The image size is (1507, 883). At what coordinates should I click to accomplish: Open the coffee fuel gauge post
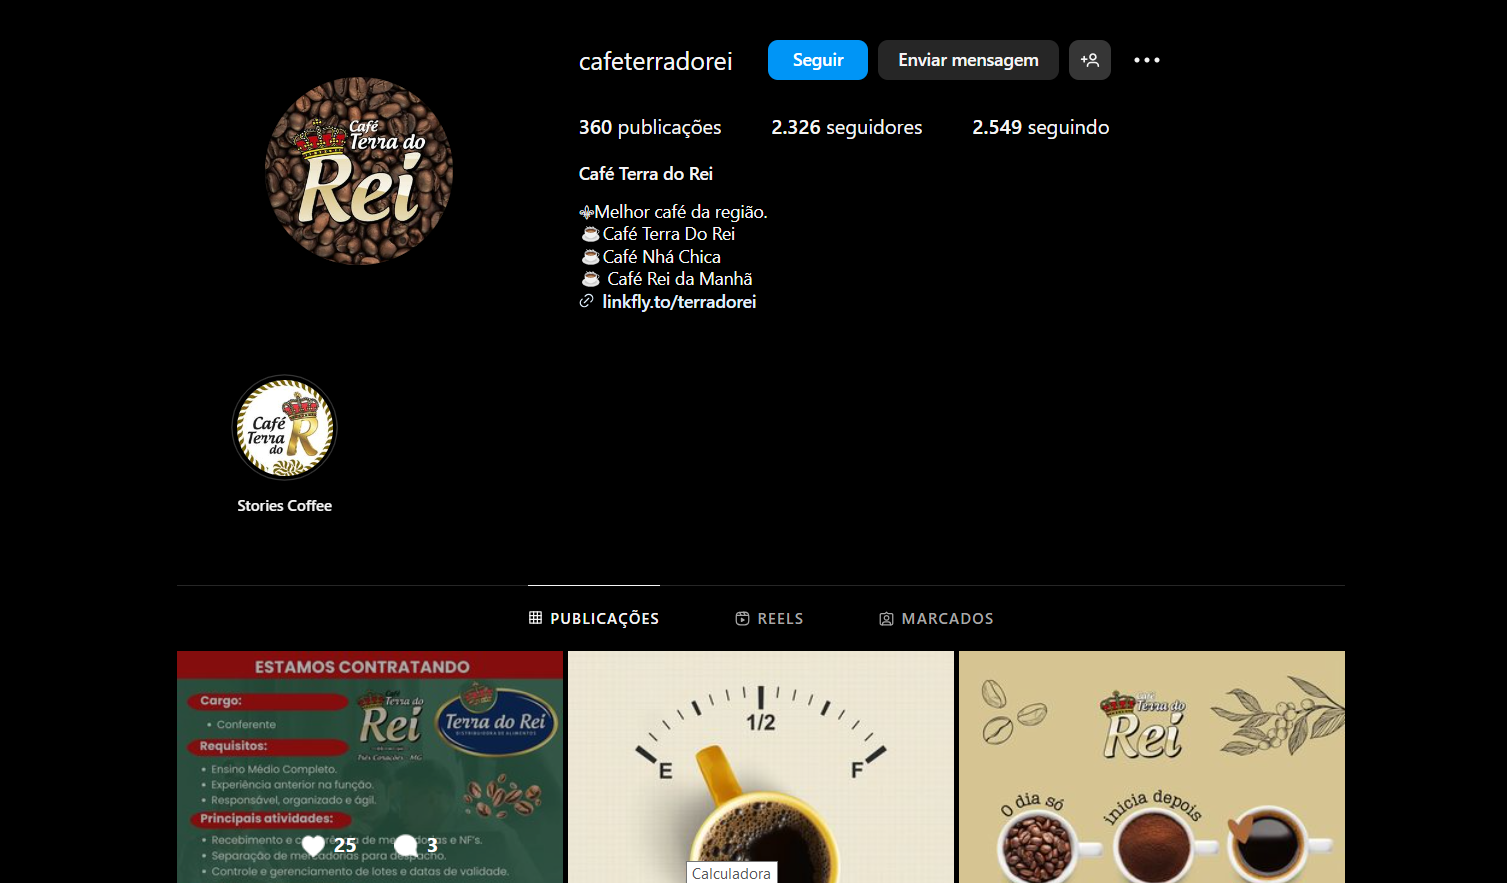point(761,767)
